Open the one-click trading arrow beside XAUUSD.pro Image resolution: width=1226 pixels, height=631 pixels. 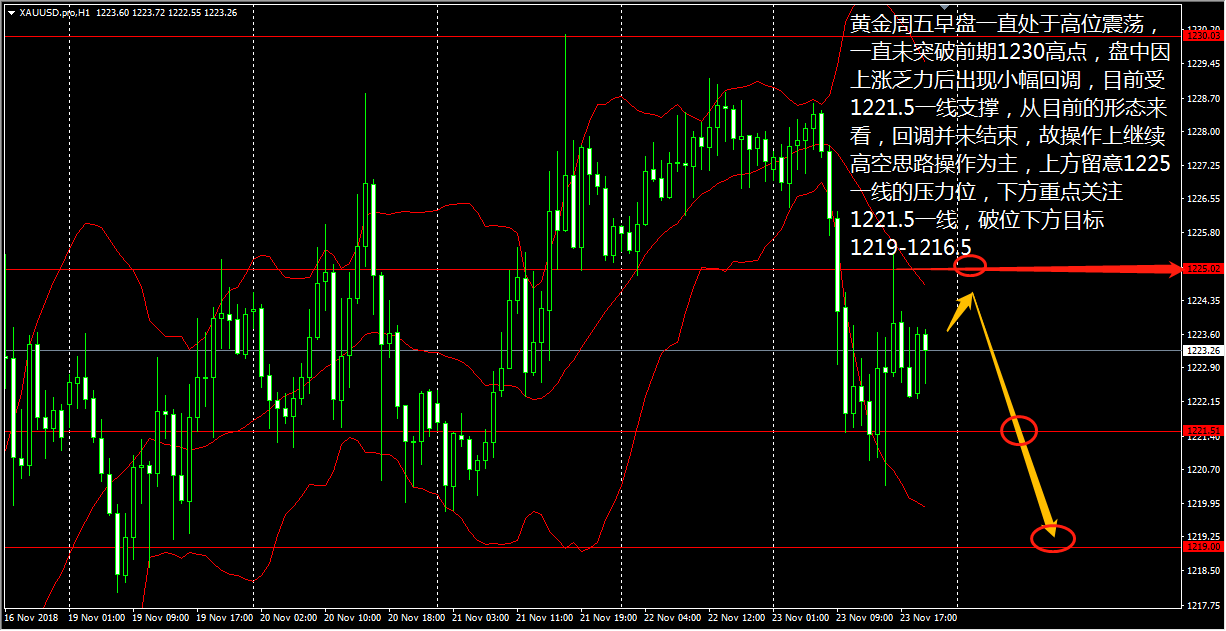[11, 13]
